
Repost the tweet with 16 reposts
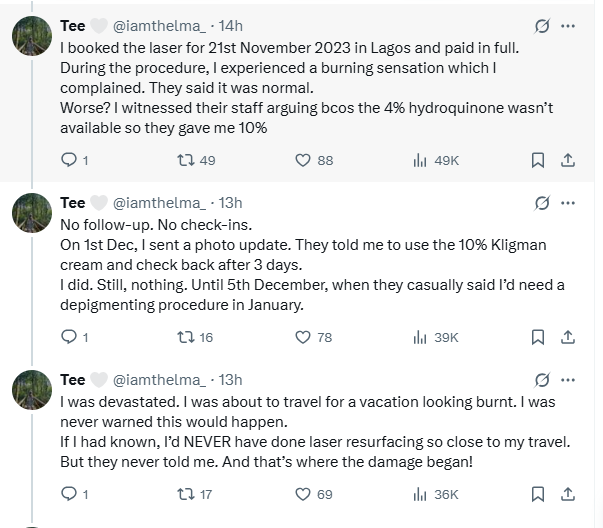(185, 338)
